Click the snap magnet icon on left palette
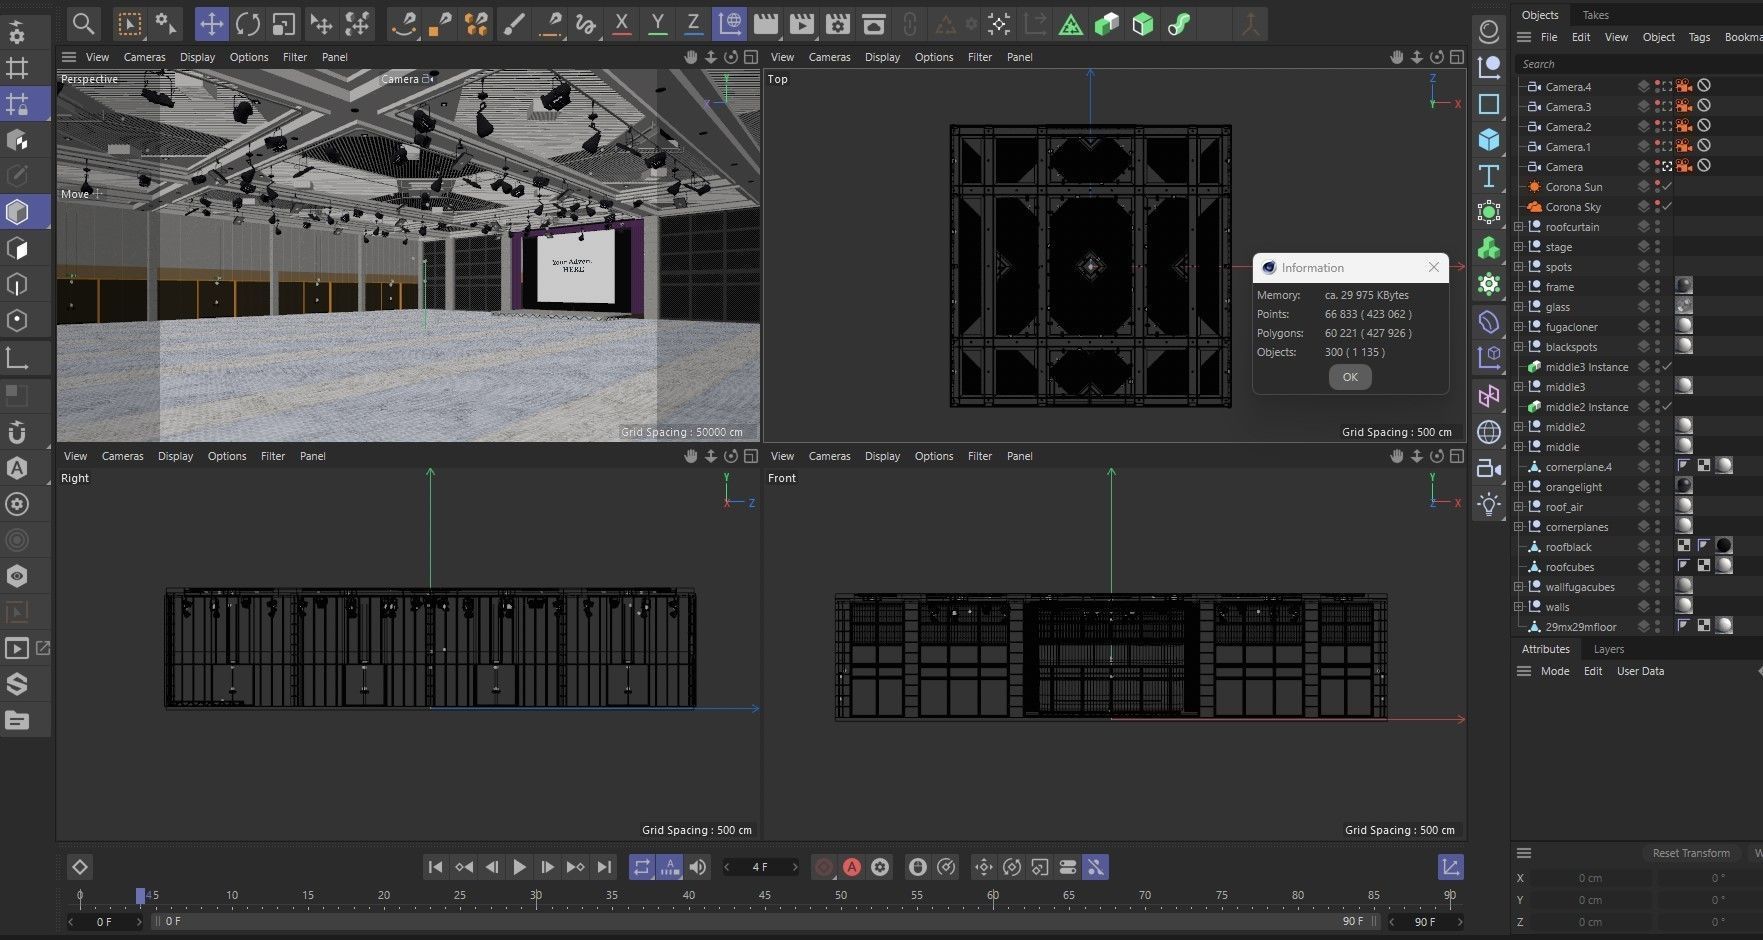Screen dimensions: 1763x940 (x=17, y=432)
